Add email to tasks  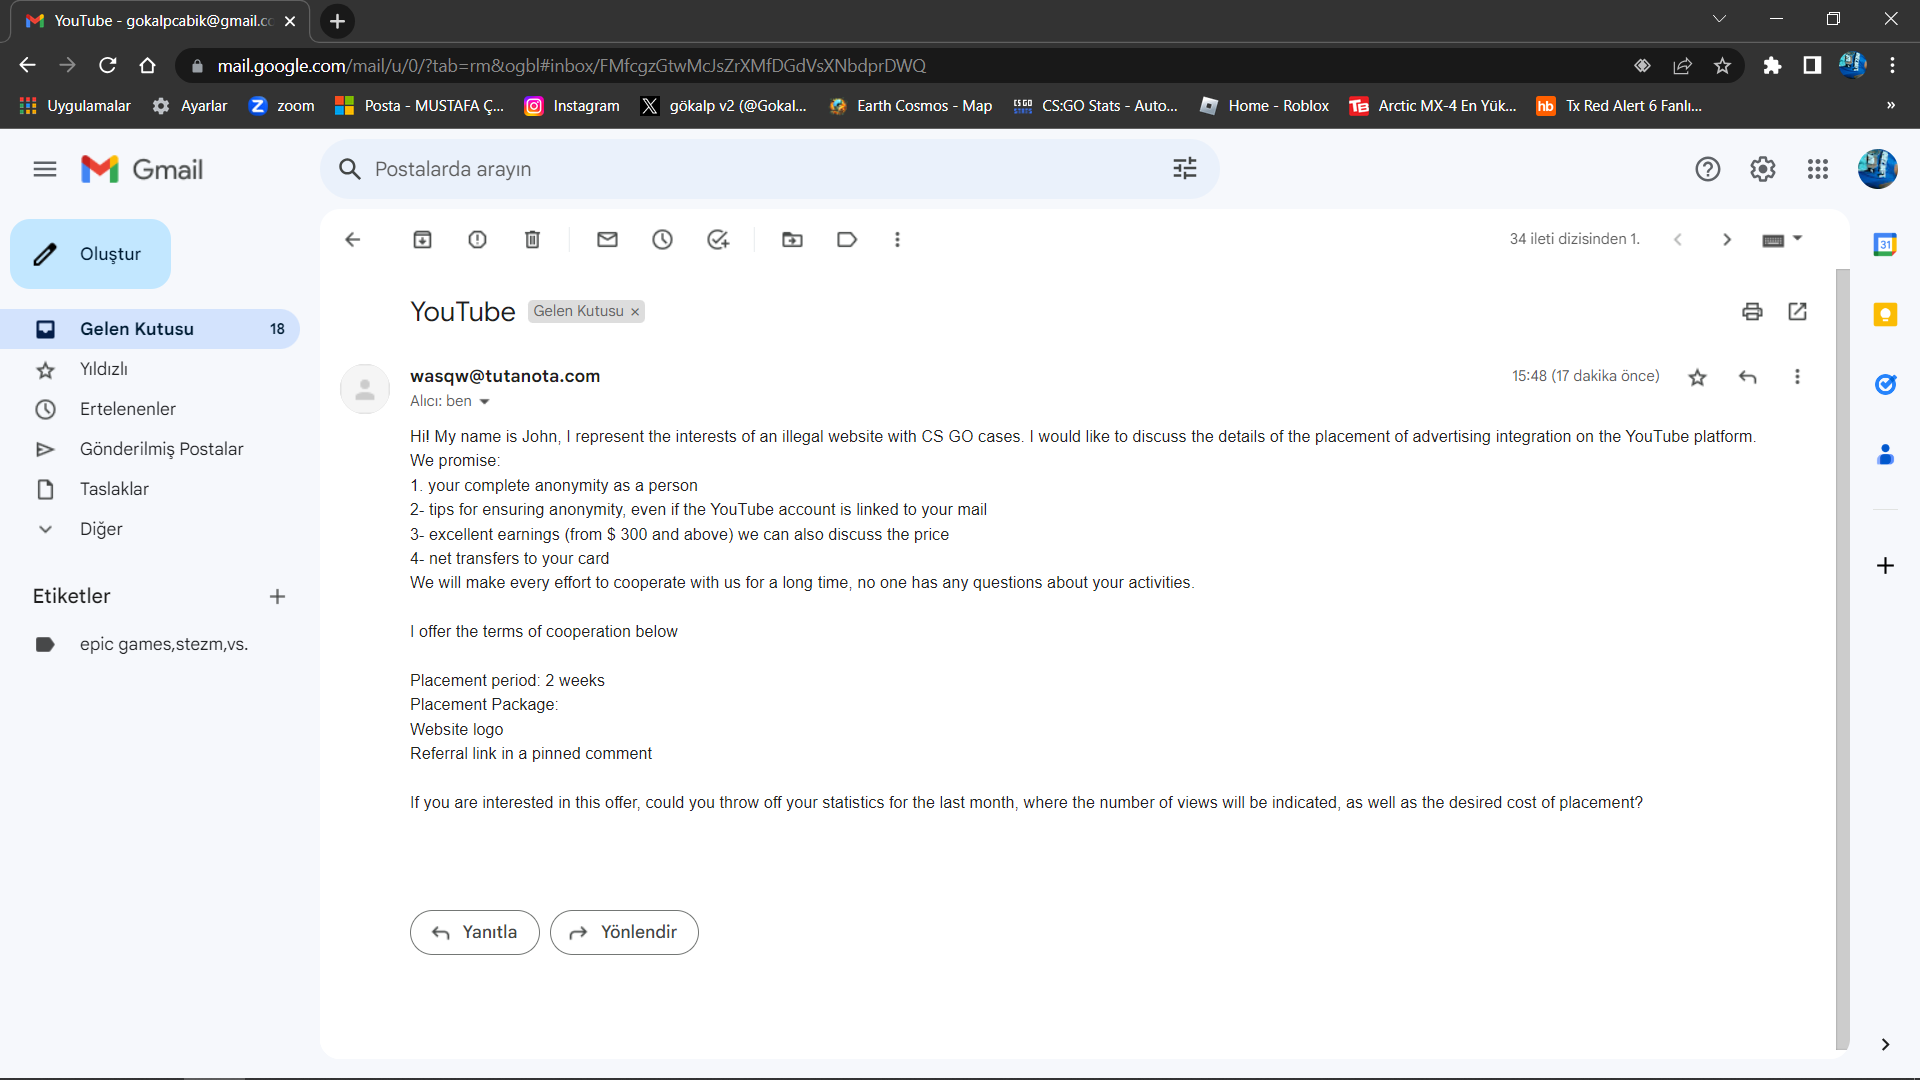[x=717, y=239]
